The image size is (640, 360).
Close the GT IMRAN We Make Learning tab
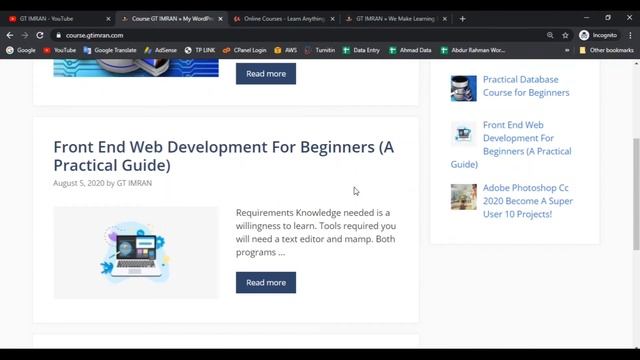[445, 19]
